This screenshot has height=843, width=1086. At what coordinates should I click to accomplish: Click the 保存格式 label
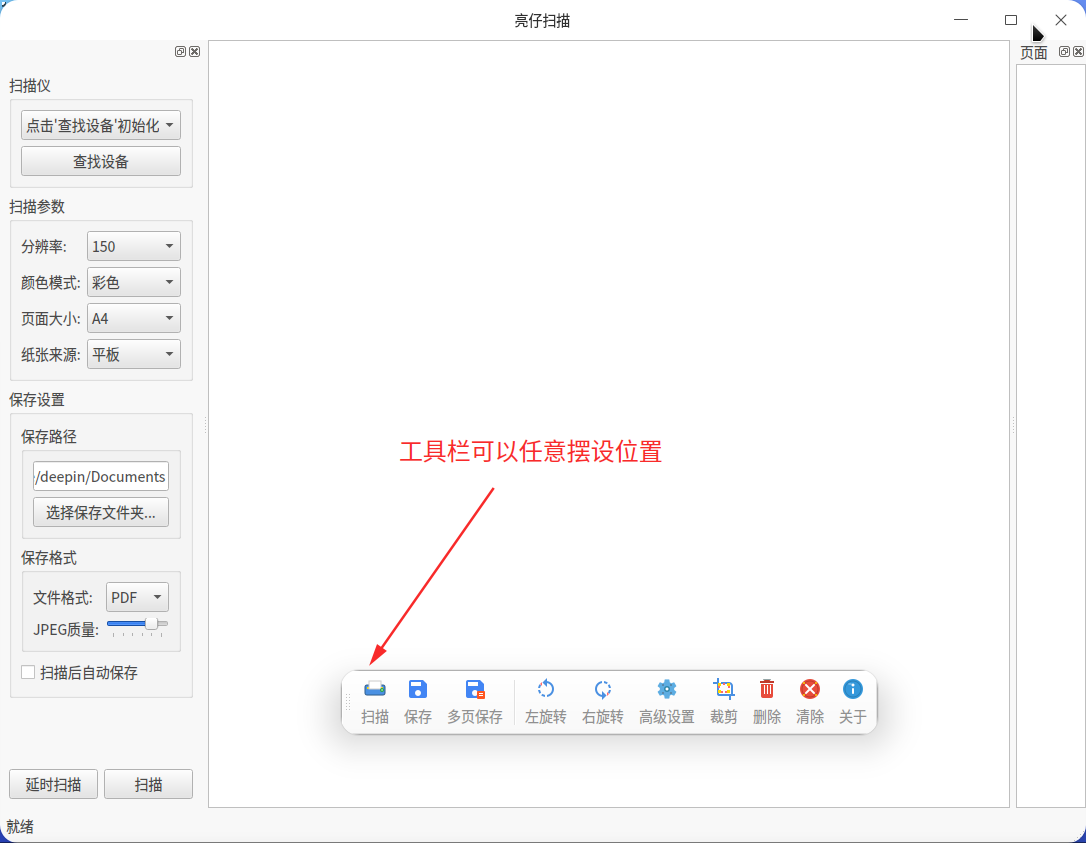tap(48, 558)
